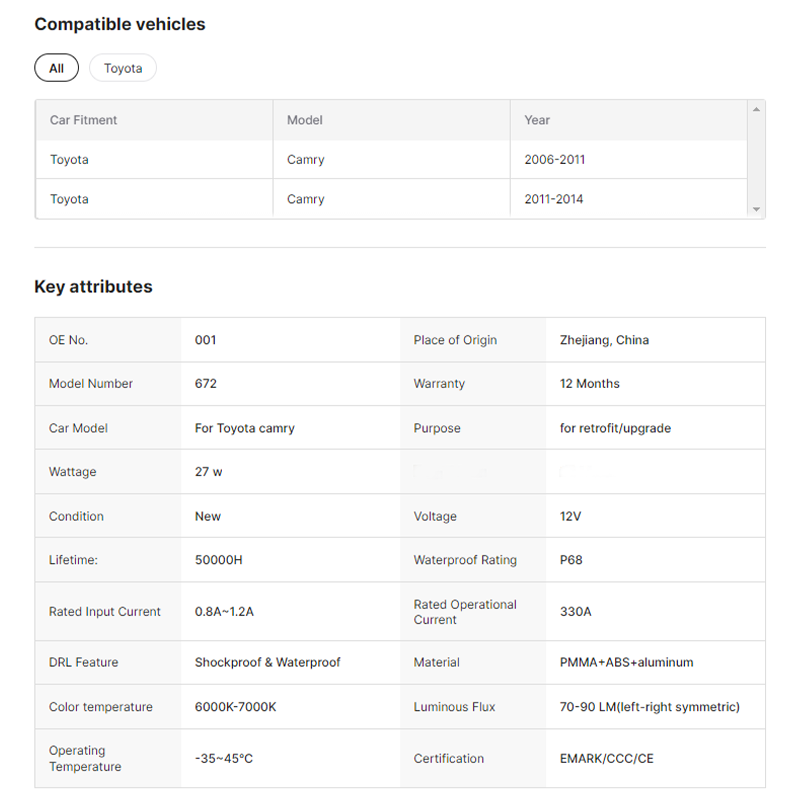
Task: Click the 6000K-7000K color temperature value
Action: click(236, 707)
